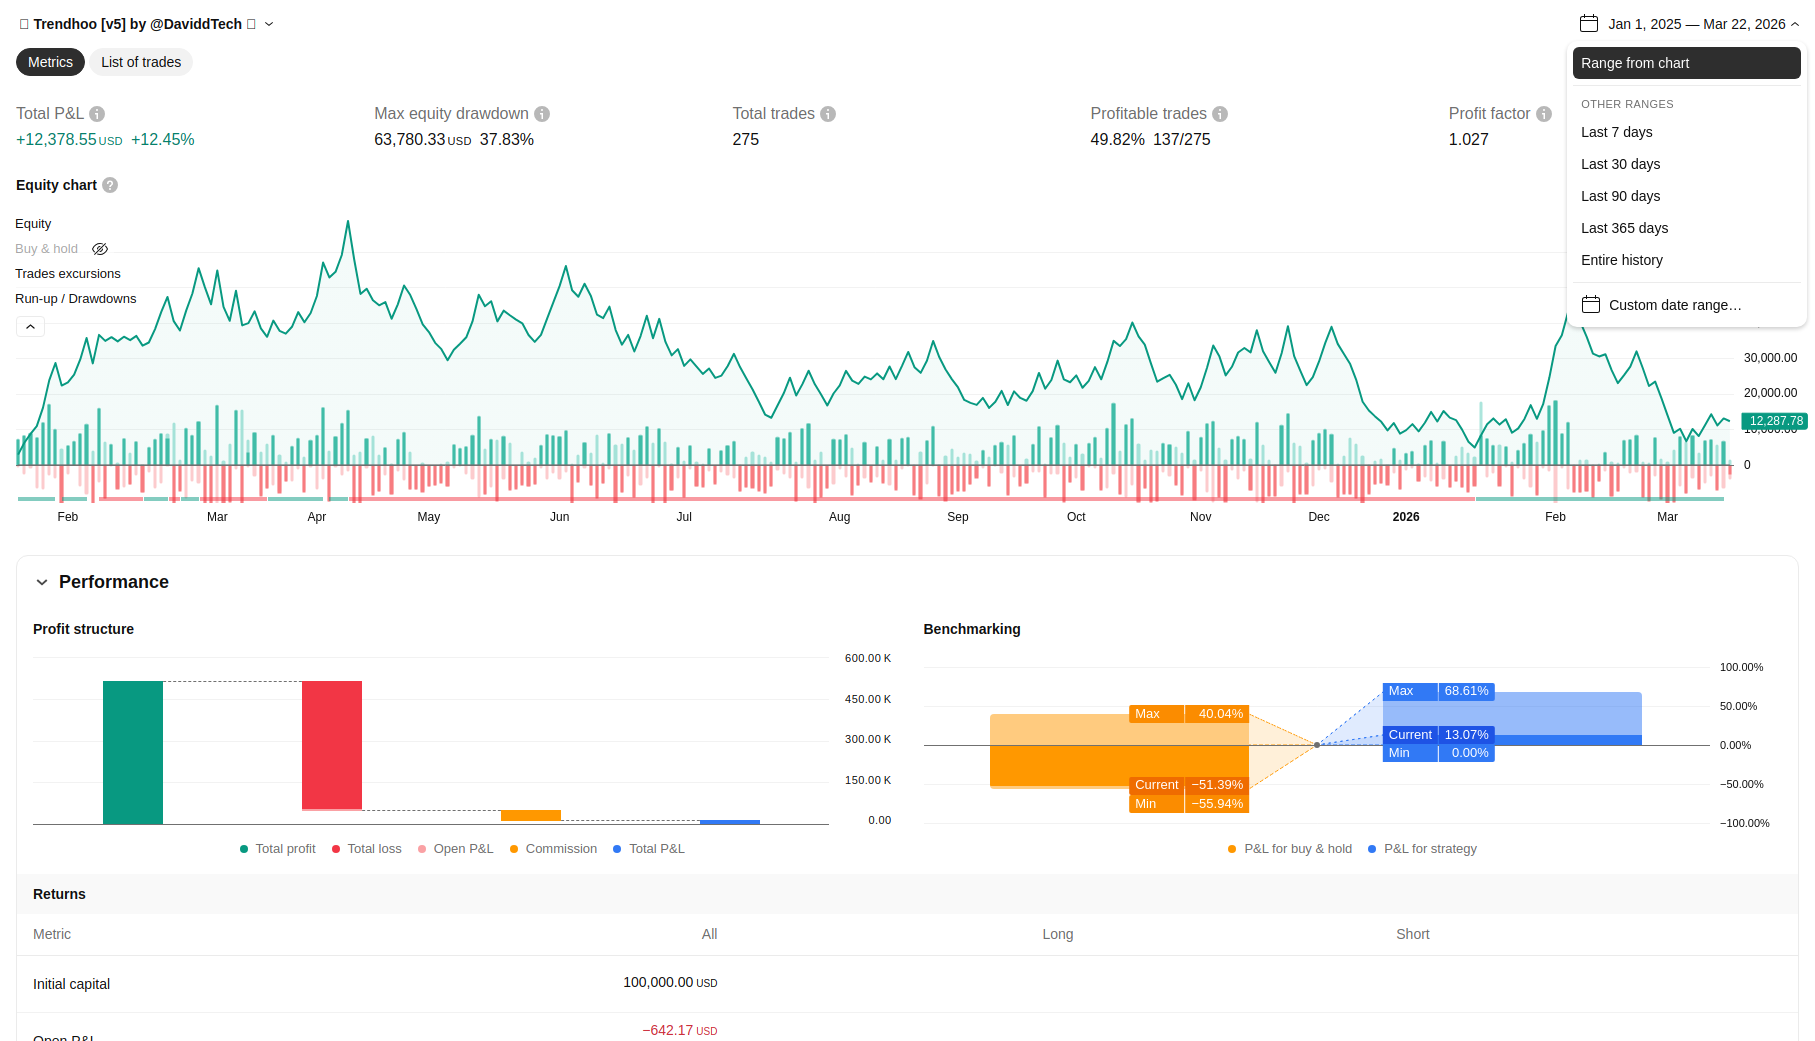Click the current equity value price label
Screen dimensions: 1815x1041
[x=1775, y=421]
